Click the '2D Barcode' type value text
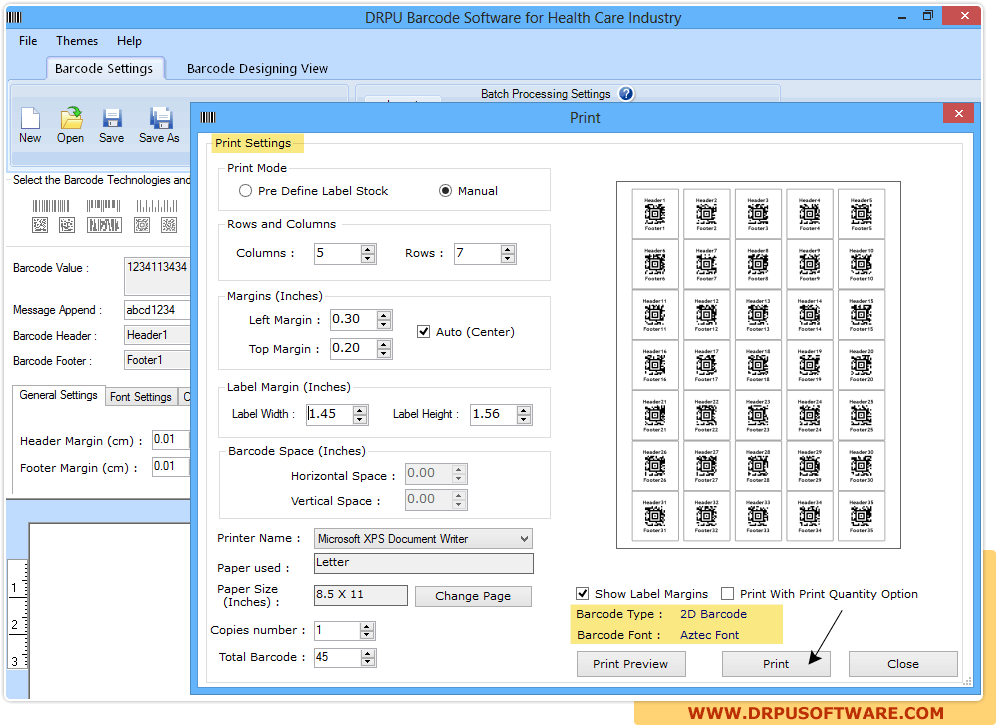The image size is (996, 725). click(713, 614)
